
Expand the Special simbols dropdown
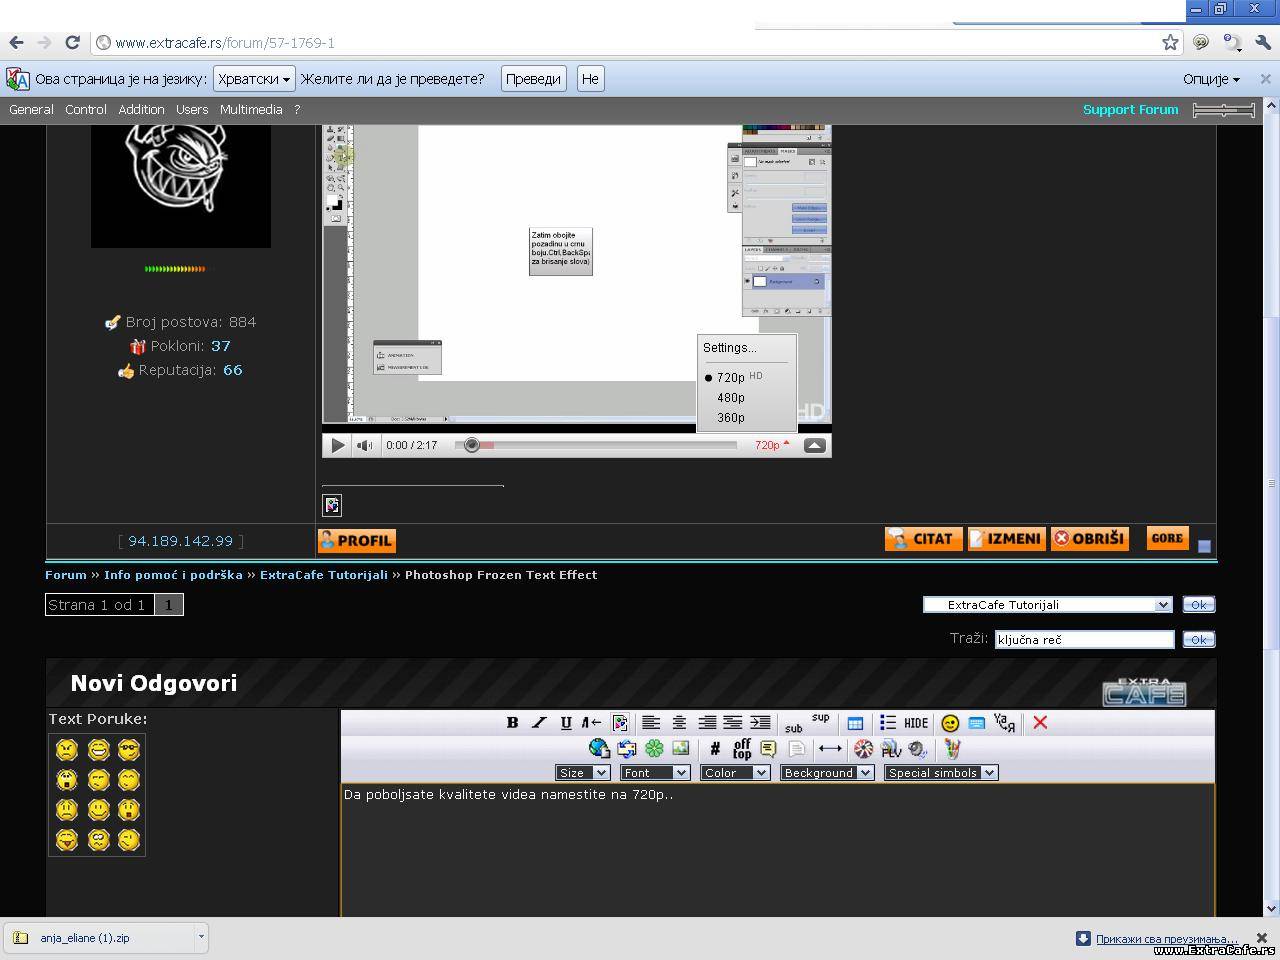[x=940, y=773]
